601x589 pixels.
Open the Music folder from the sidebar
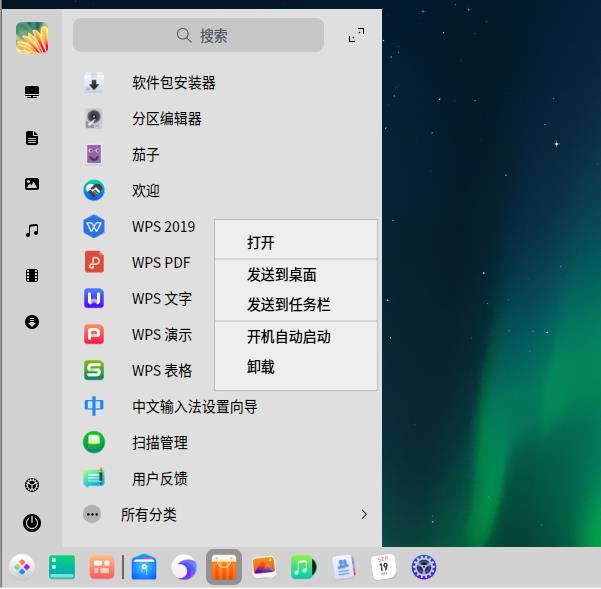pyautogui.click(x=32, y=230)
